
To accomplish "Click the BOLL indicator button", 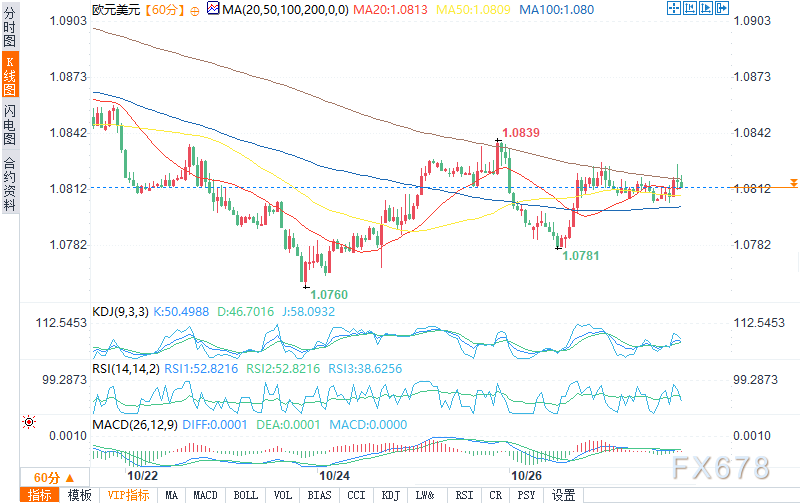I will click(x=245, y=495).
